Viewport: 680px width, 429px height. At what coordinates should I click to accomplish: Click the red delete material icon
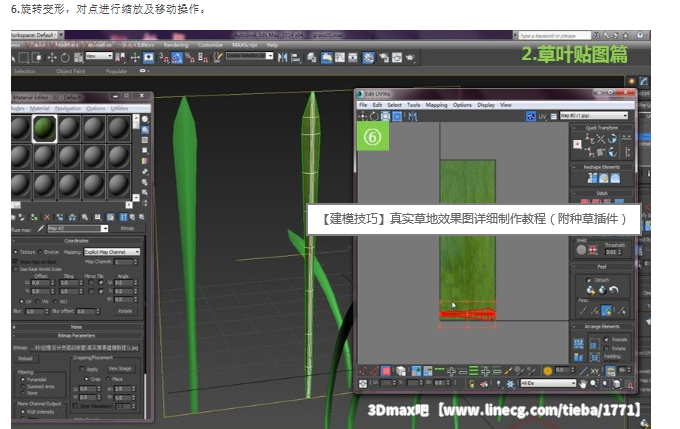point(47,216)
